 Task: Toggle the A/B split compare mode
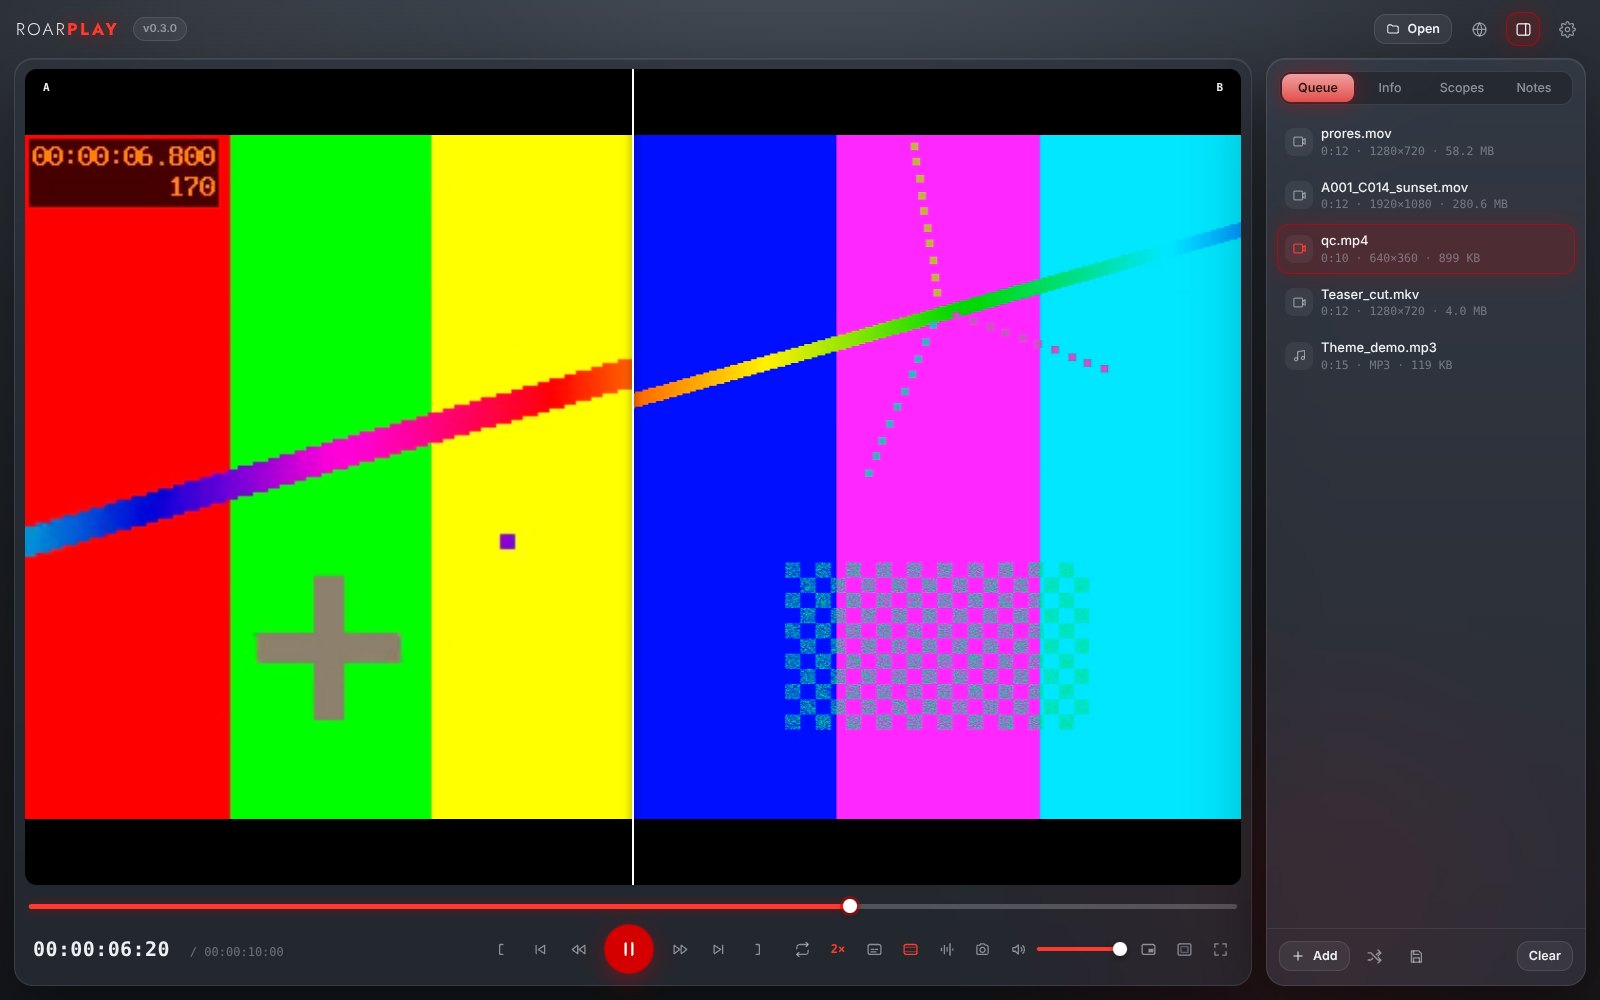tap(910, 949)
